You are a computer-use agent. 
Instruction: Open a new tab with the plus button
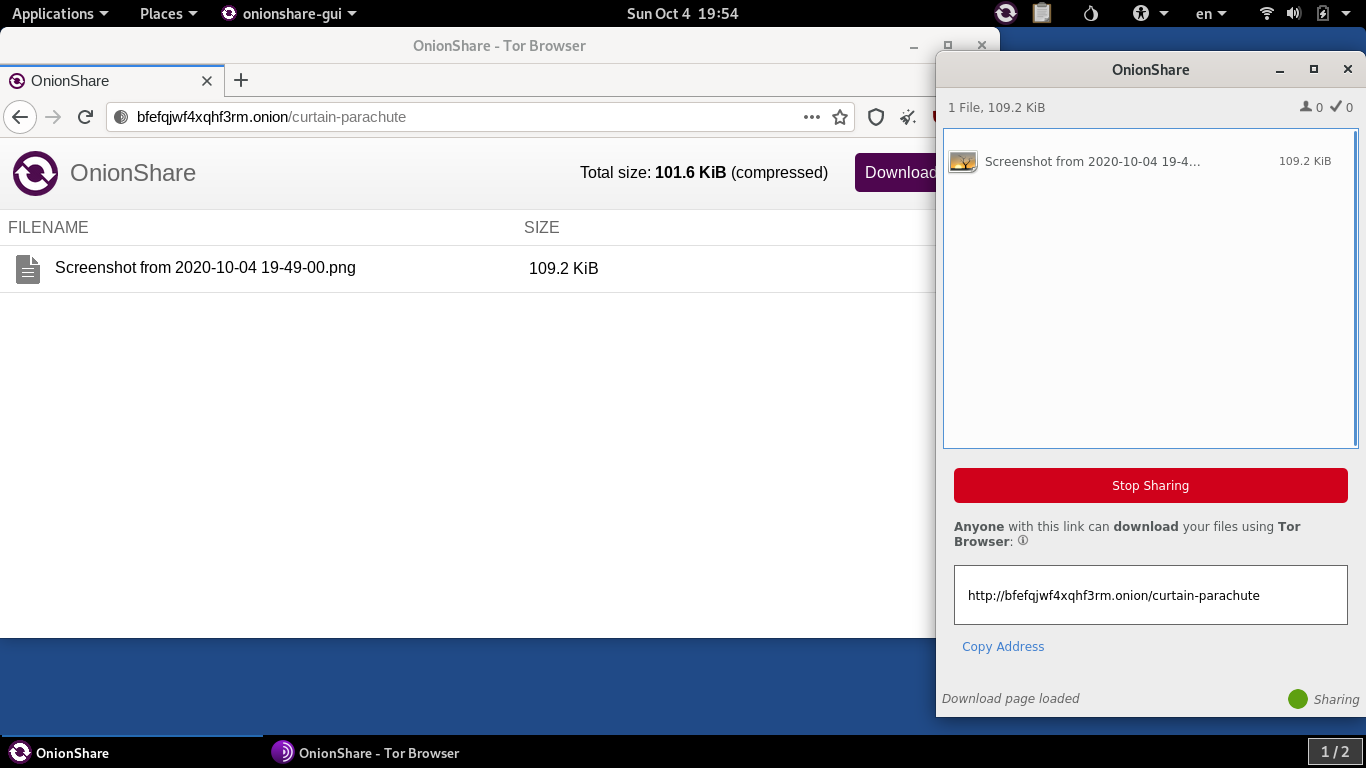tap(240, 81)
